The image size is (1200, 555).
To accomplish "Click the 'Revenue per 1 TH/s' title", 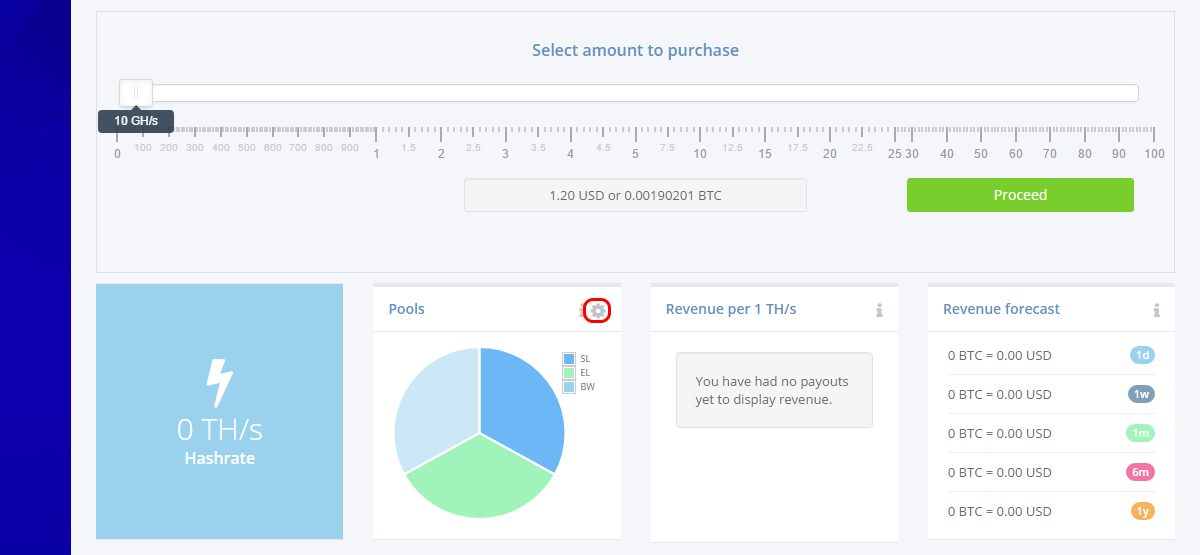I will tap(731, 309).
